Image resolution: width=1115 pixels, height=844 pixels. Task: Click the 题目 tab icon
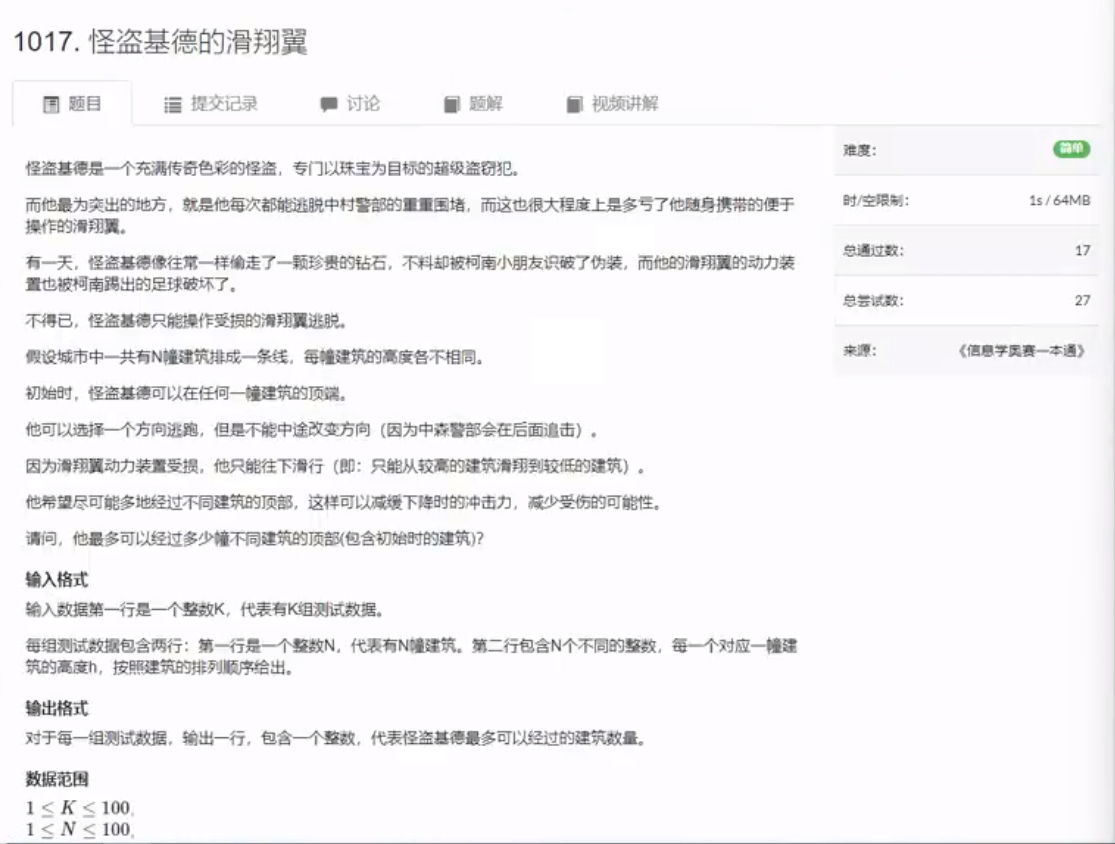(51, 105)
